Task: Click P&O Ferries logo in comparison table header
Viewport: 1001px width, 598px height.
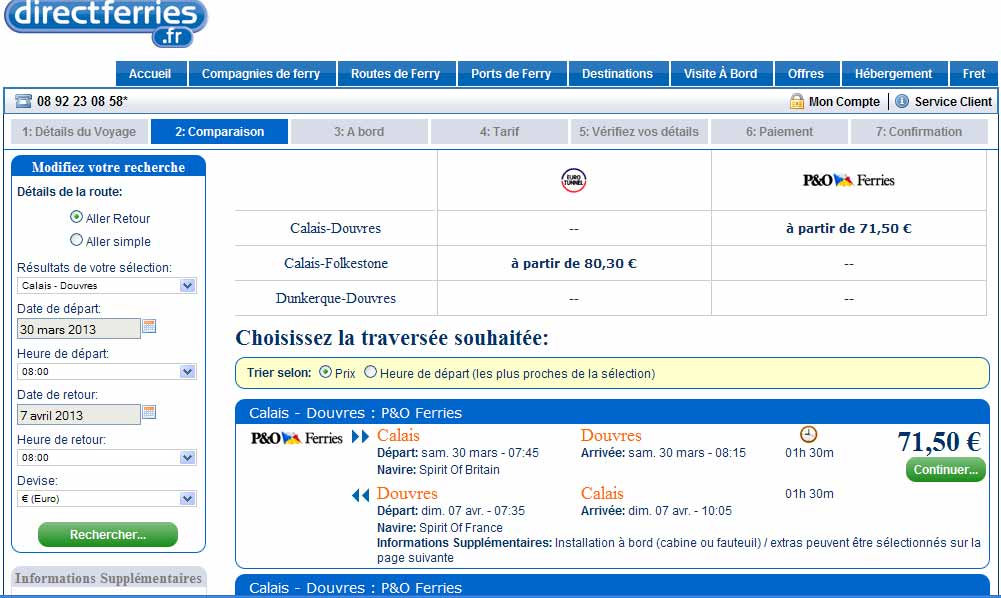Action: point(848,181)
